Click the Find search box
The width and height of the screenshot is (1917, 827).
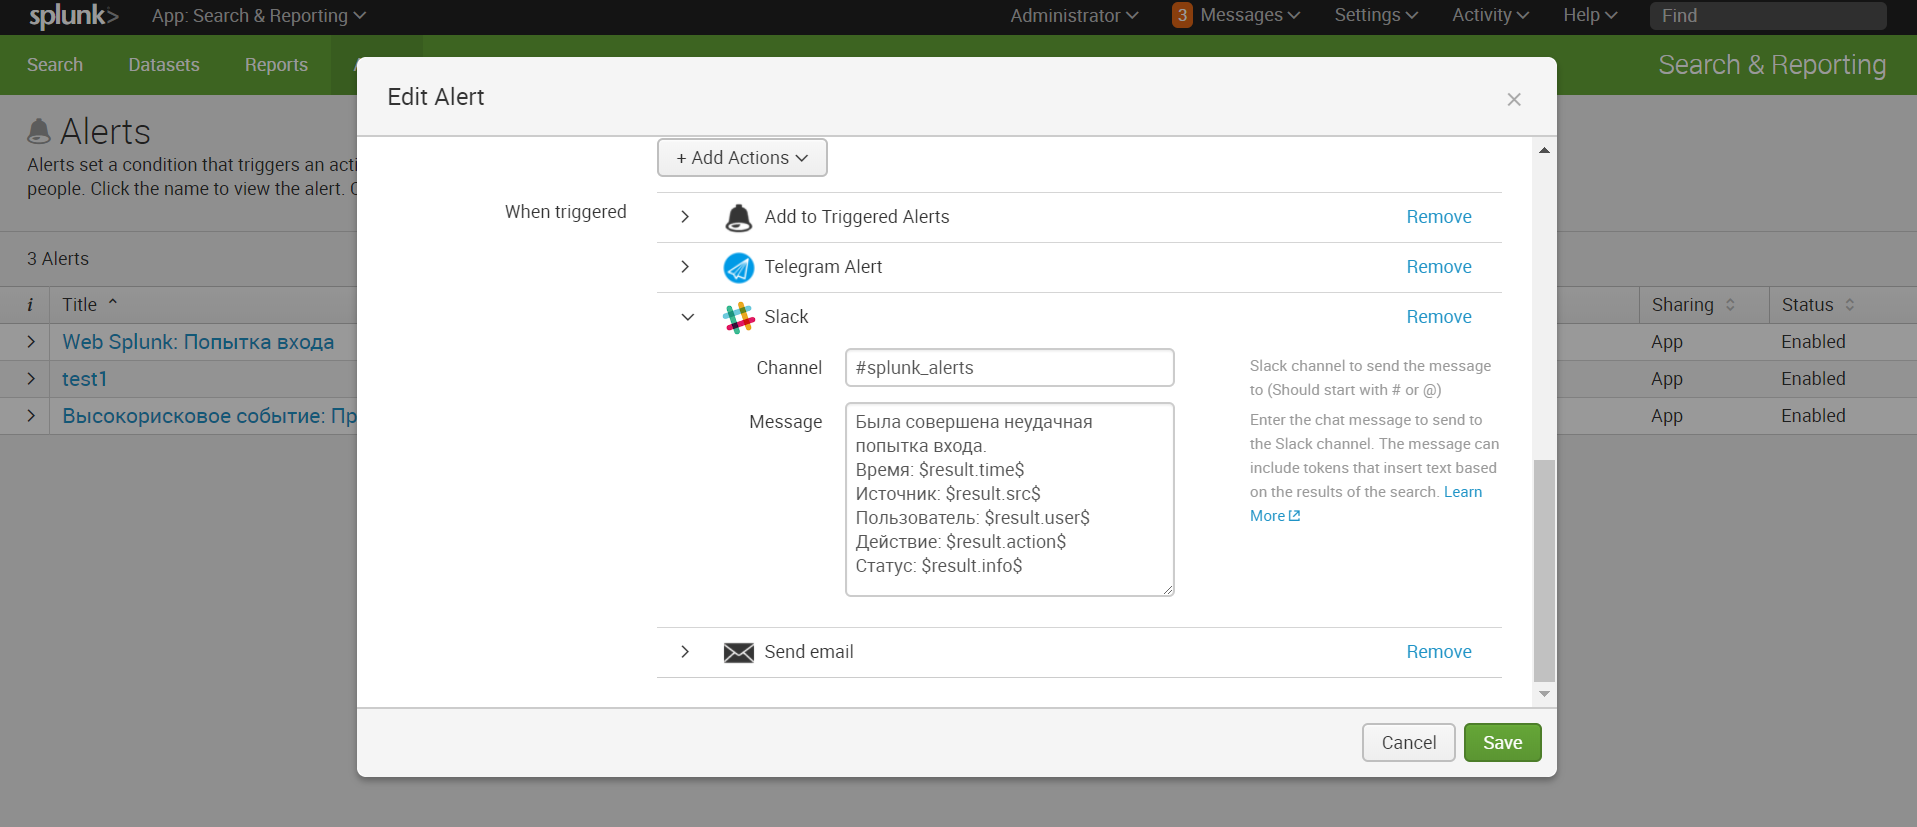(1768, 16)
